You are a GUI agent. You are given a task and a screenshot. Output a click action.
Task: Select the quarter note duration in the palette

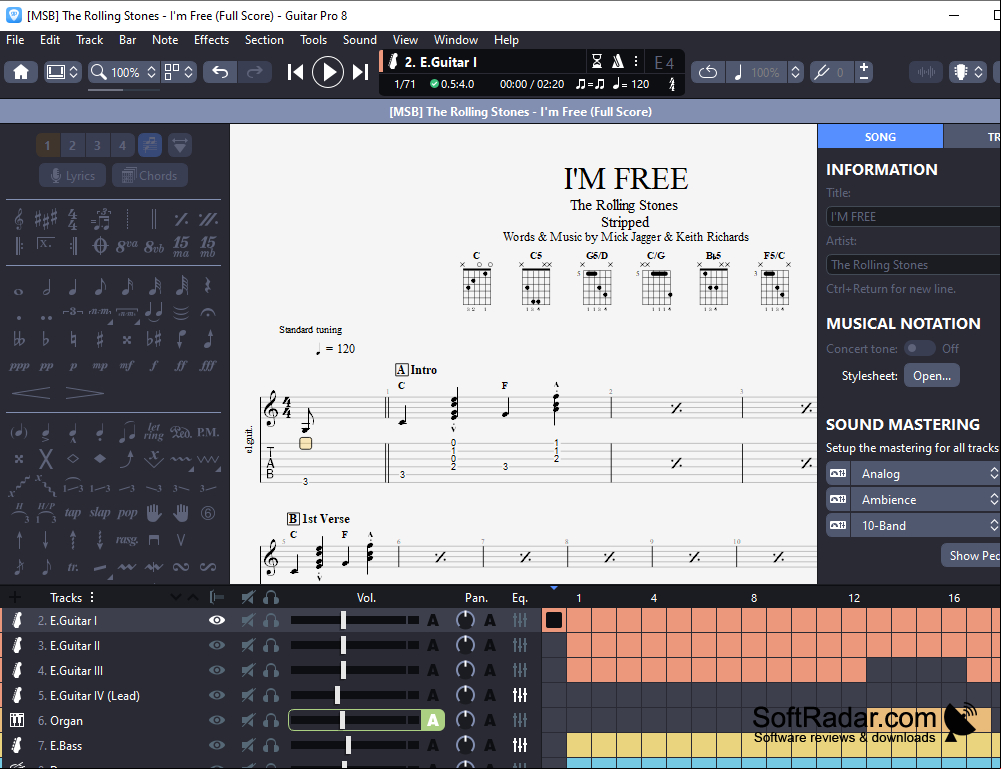tap(73, 287)
